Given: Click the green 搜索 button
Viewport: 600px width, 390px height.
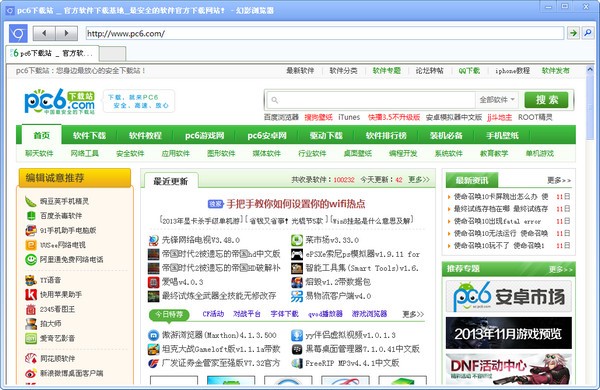Looking at the screenshot, I should coord(546,100).
